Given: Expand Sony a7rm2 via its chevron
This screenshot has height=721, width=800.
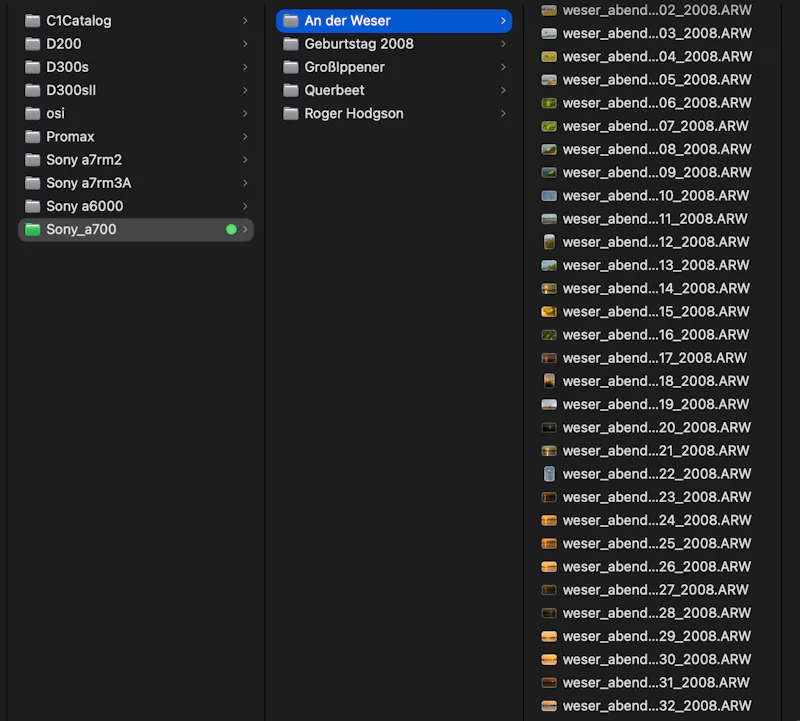Looking at the screenshot, I should point(245,160).
